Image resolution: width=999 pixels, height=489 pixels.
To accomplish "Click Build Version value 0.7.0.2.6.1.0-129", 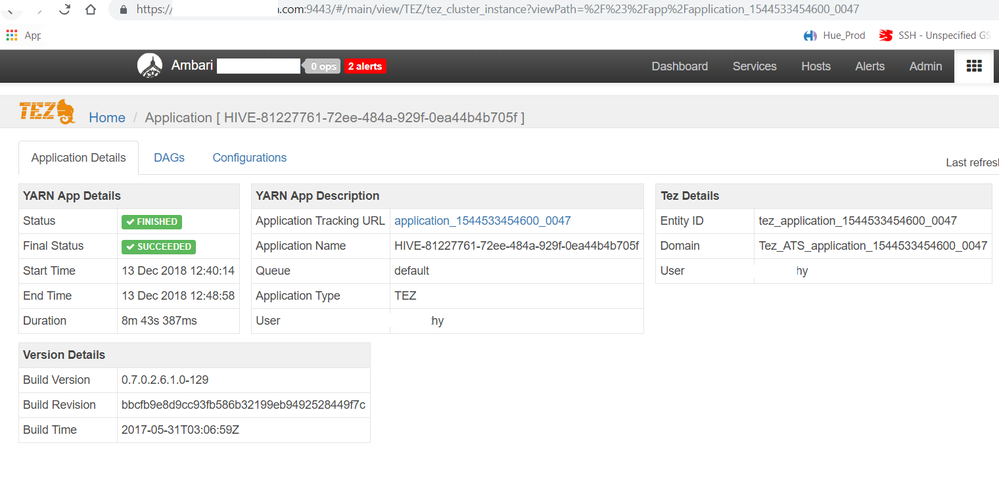I will point(165,380).
